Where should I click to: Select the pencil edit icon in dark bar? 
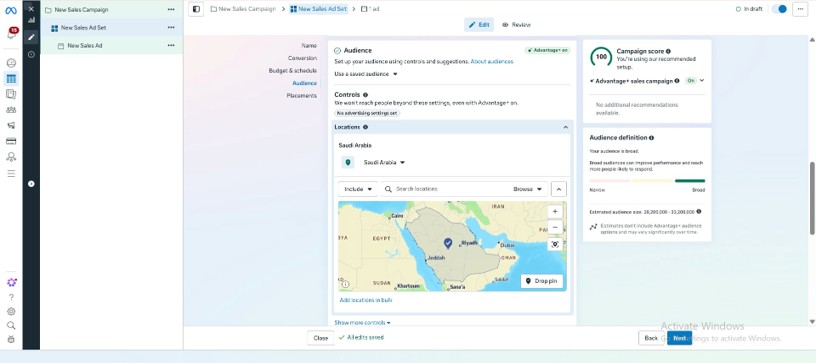coord(31,37)
